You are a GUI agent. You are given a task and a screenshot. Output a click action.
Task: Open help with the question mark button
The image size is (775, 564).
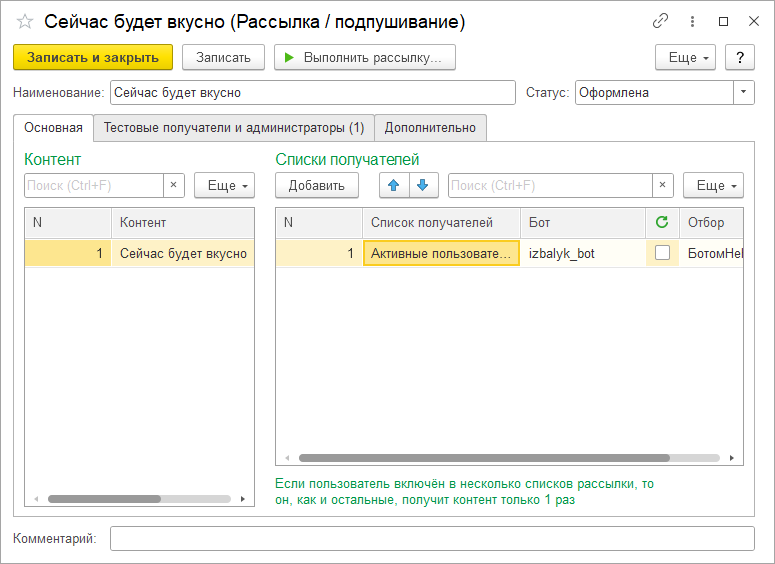coord(740,57)
